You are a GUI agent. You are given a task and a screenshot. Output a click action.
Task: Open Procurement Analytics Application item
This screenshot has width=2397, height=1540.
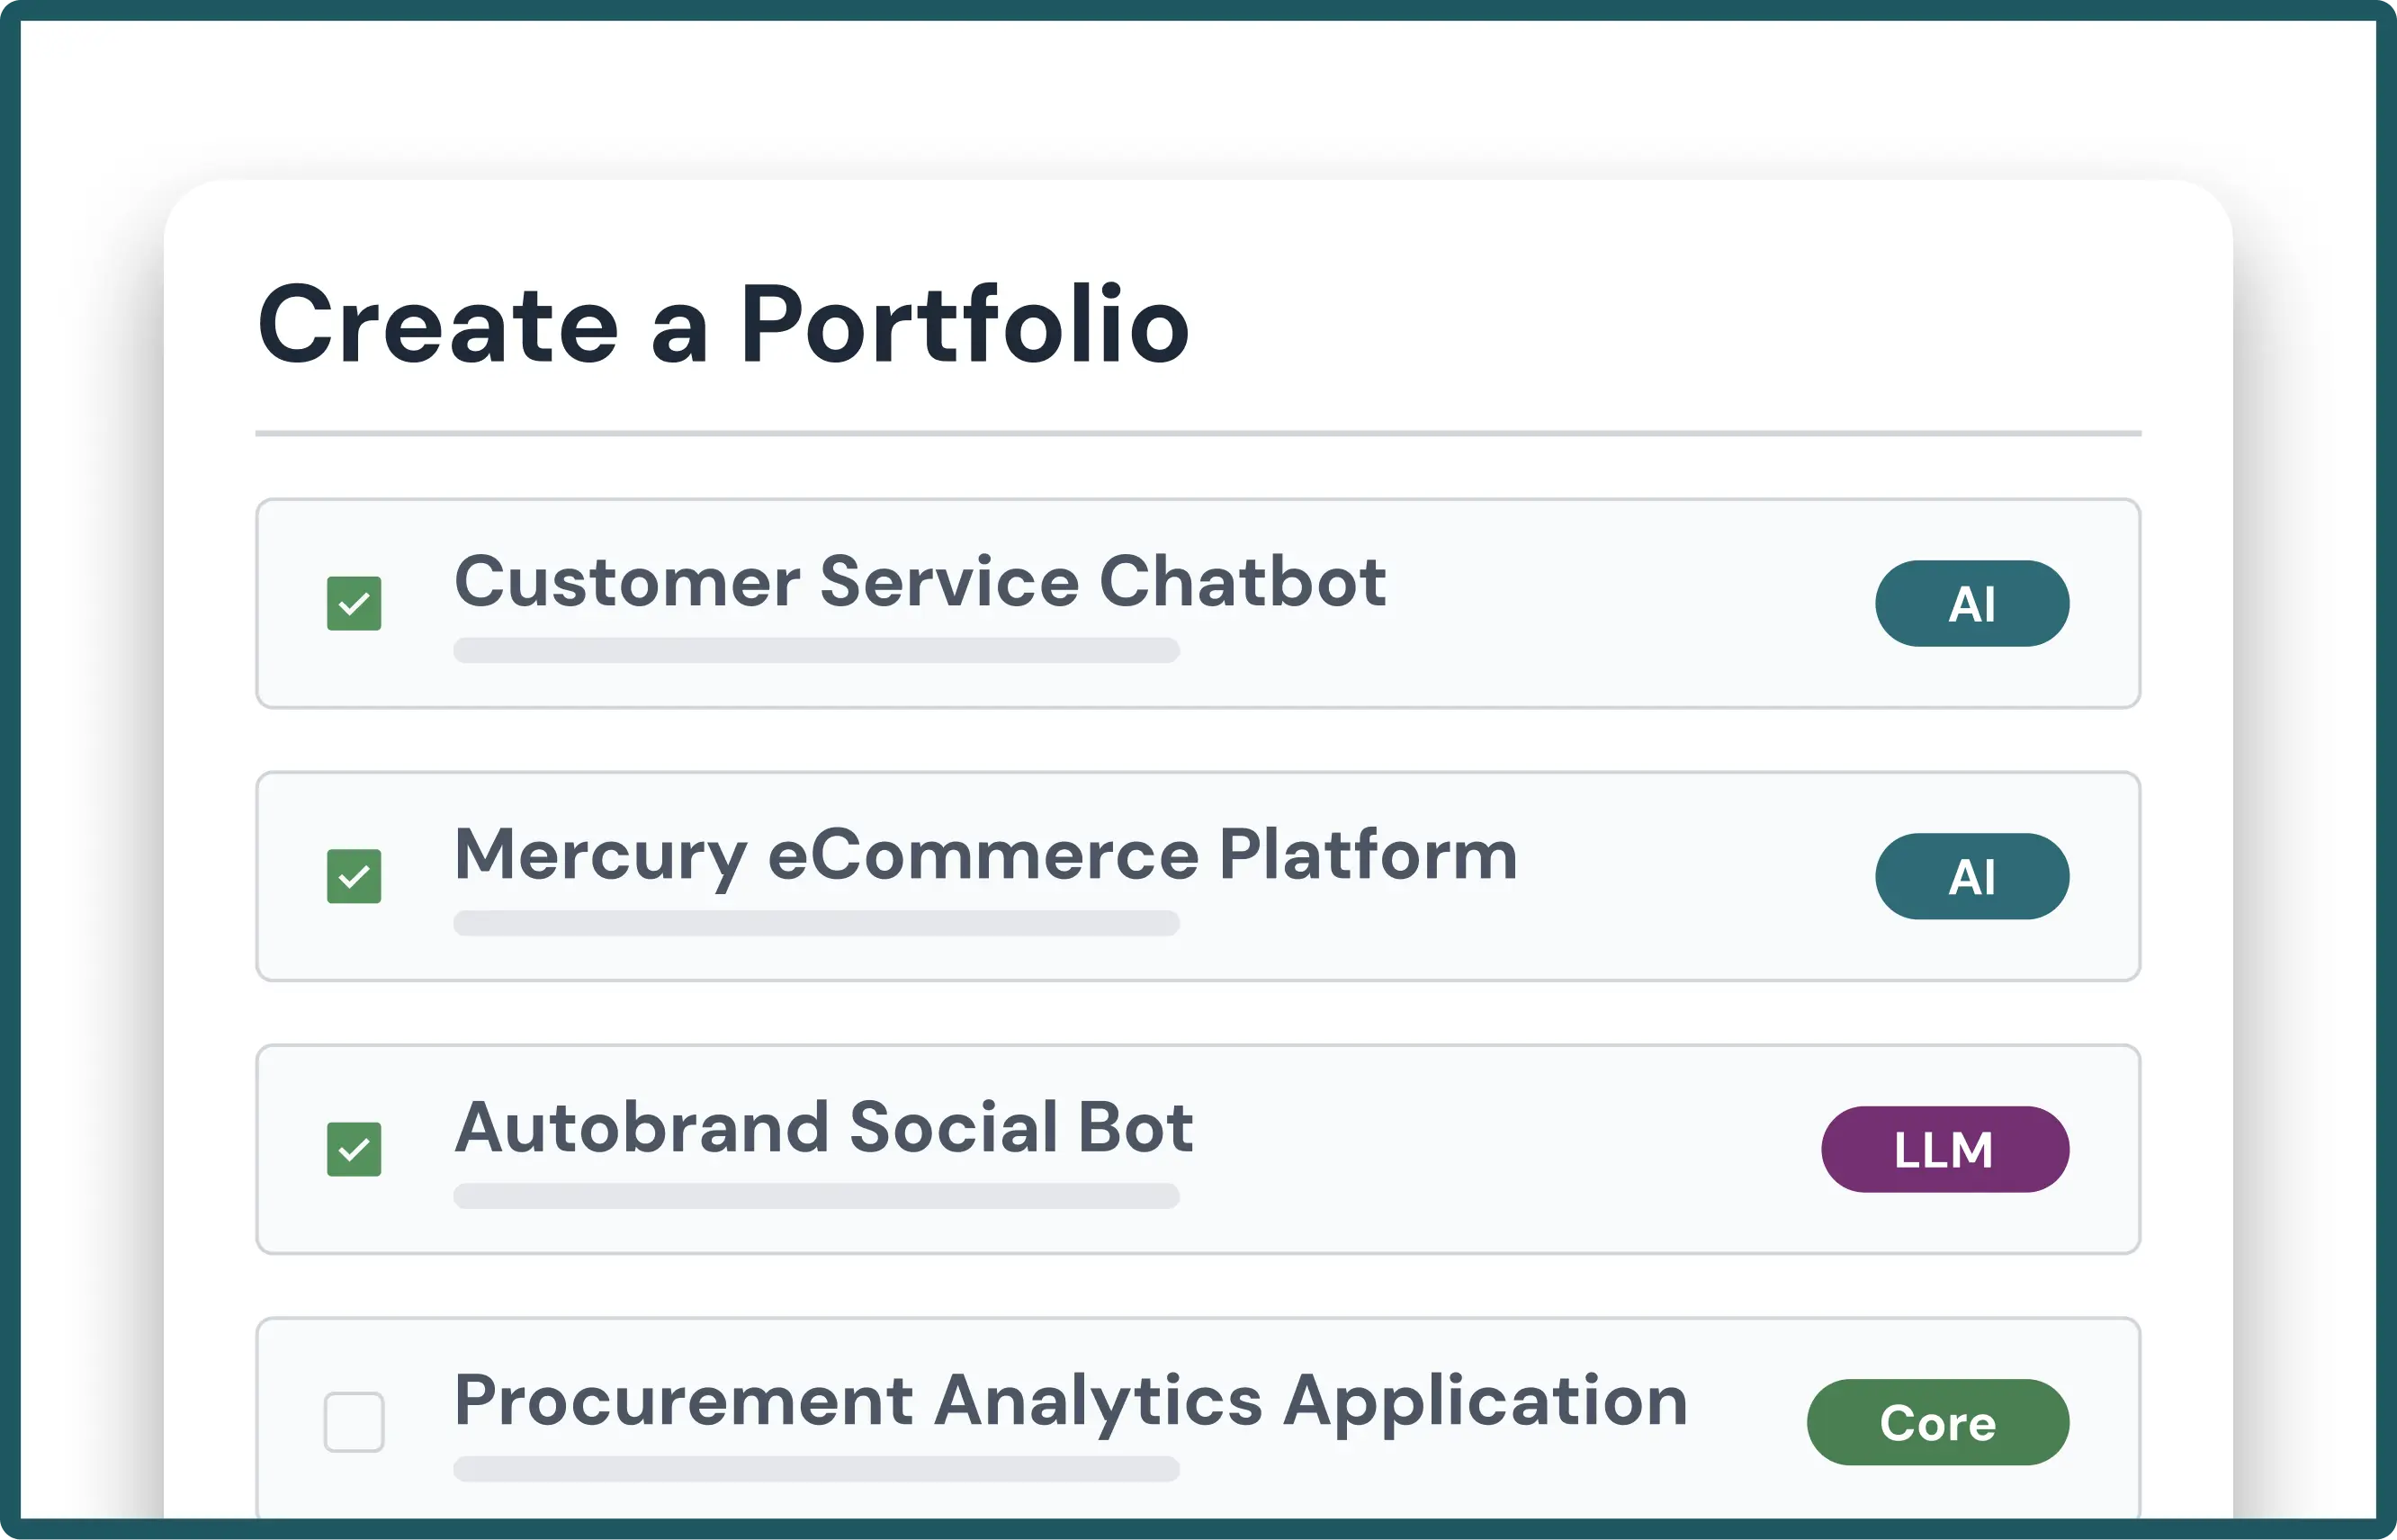1070,1401
